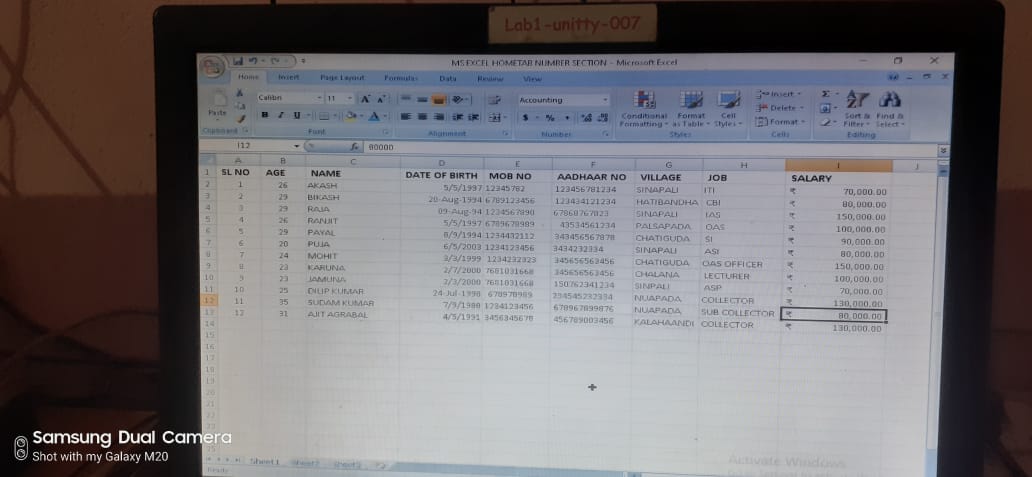Click the Delete cells button
This screenshot has height=477, width=1032.
pos(781,108)
